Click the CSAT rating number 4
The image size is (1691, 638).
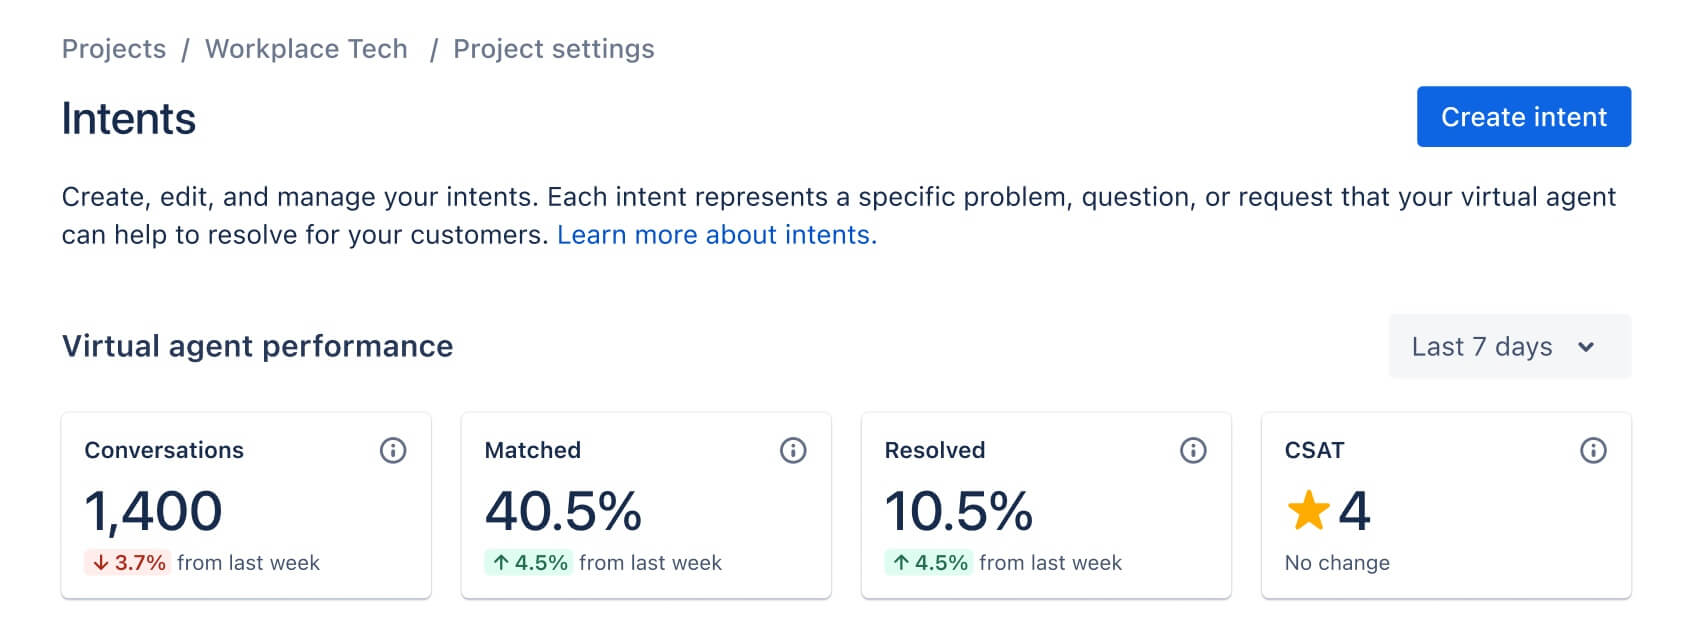(x=1354, y=511)
